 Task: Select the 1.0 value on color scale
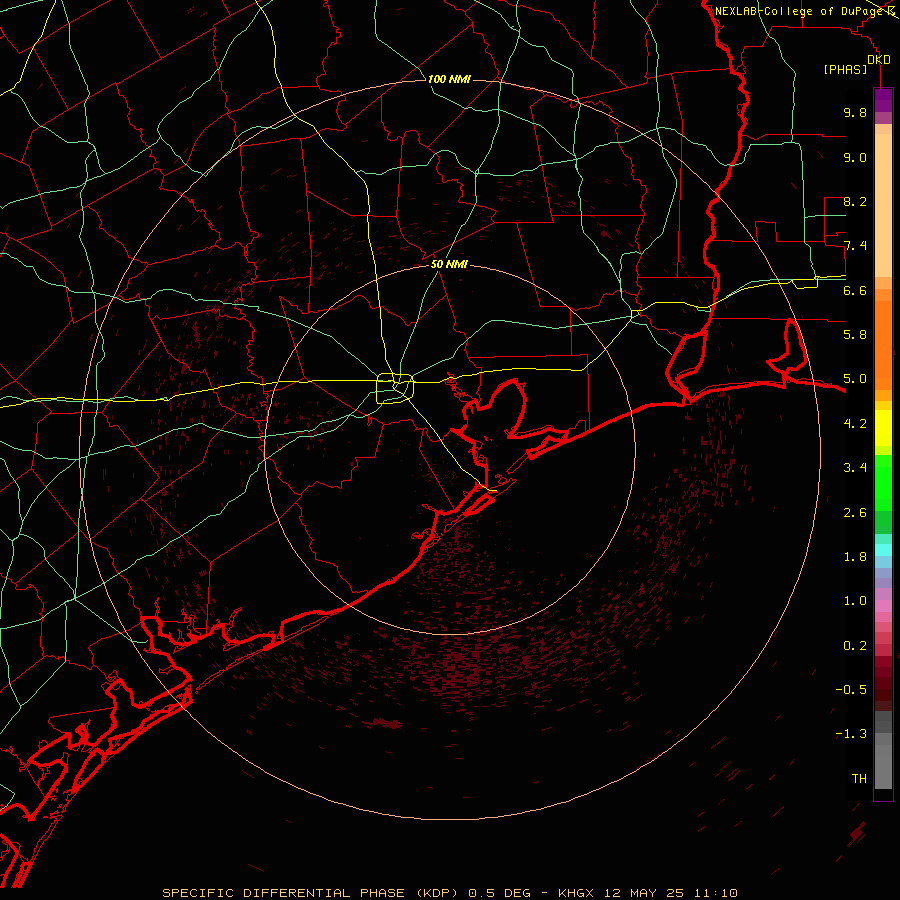855,601
